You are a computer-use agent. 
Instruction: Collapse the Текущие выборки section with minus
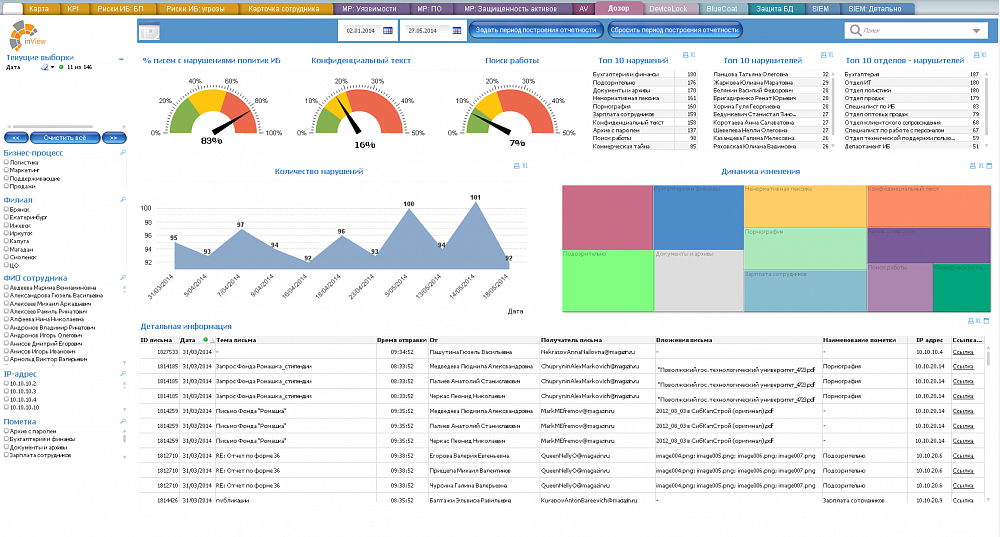click(121, 59)
